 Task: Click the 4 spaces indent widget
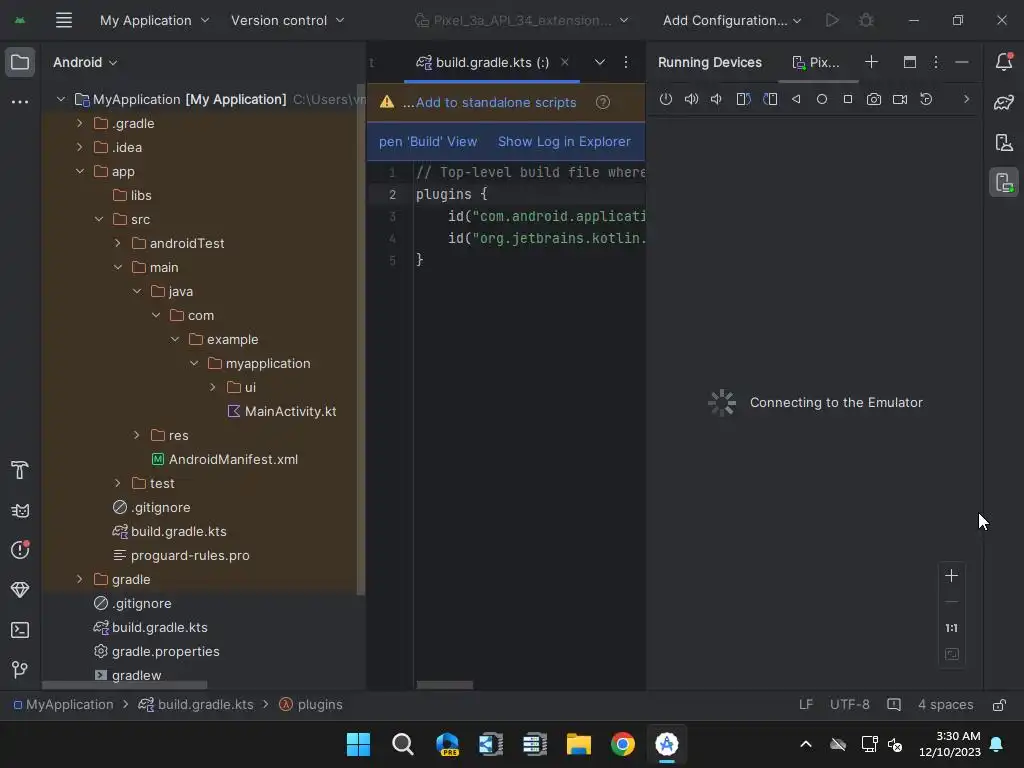coord(945,705)
